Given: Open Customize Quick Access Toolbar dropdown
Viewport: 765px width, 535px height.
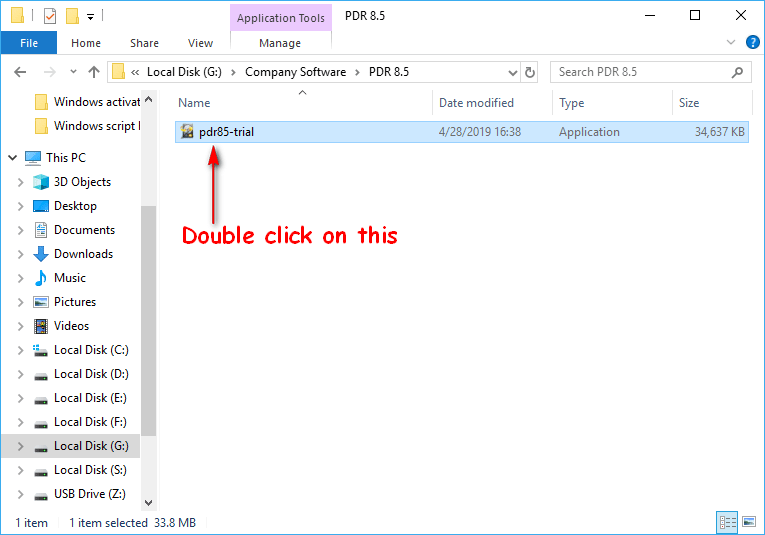Looking at the screenshot, I should tap(90, 17).
